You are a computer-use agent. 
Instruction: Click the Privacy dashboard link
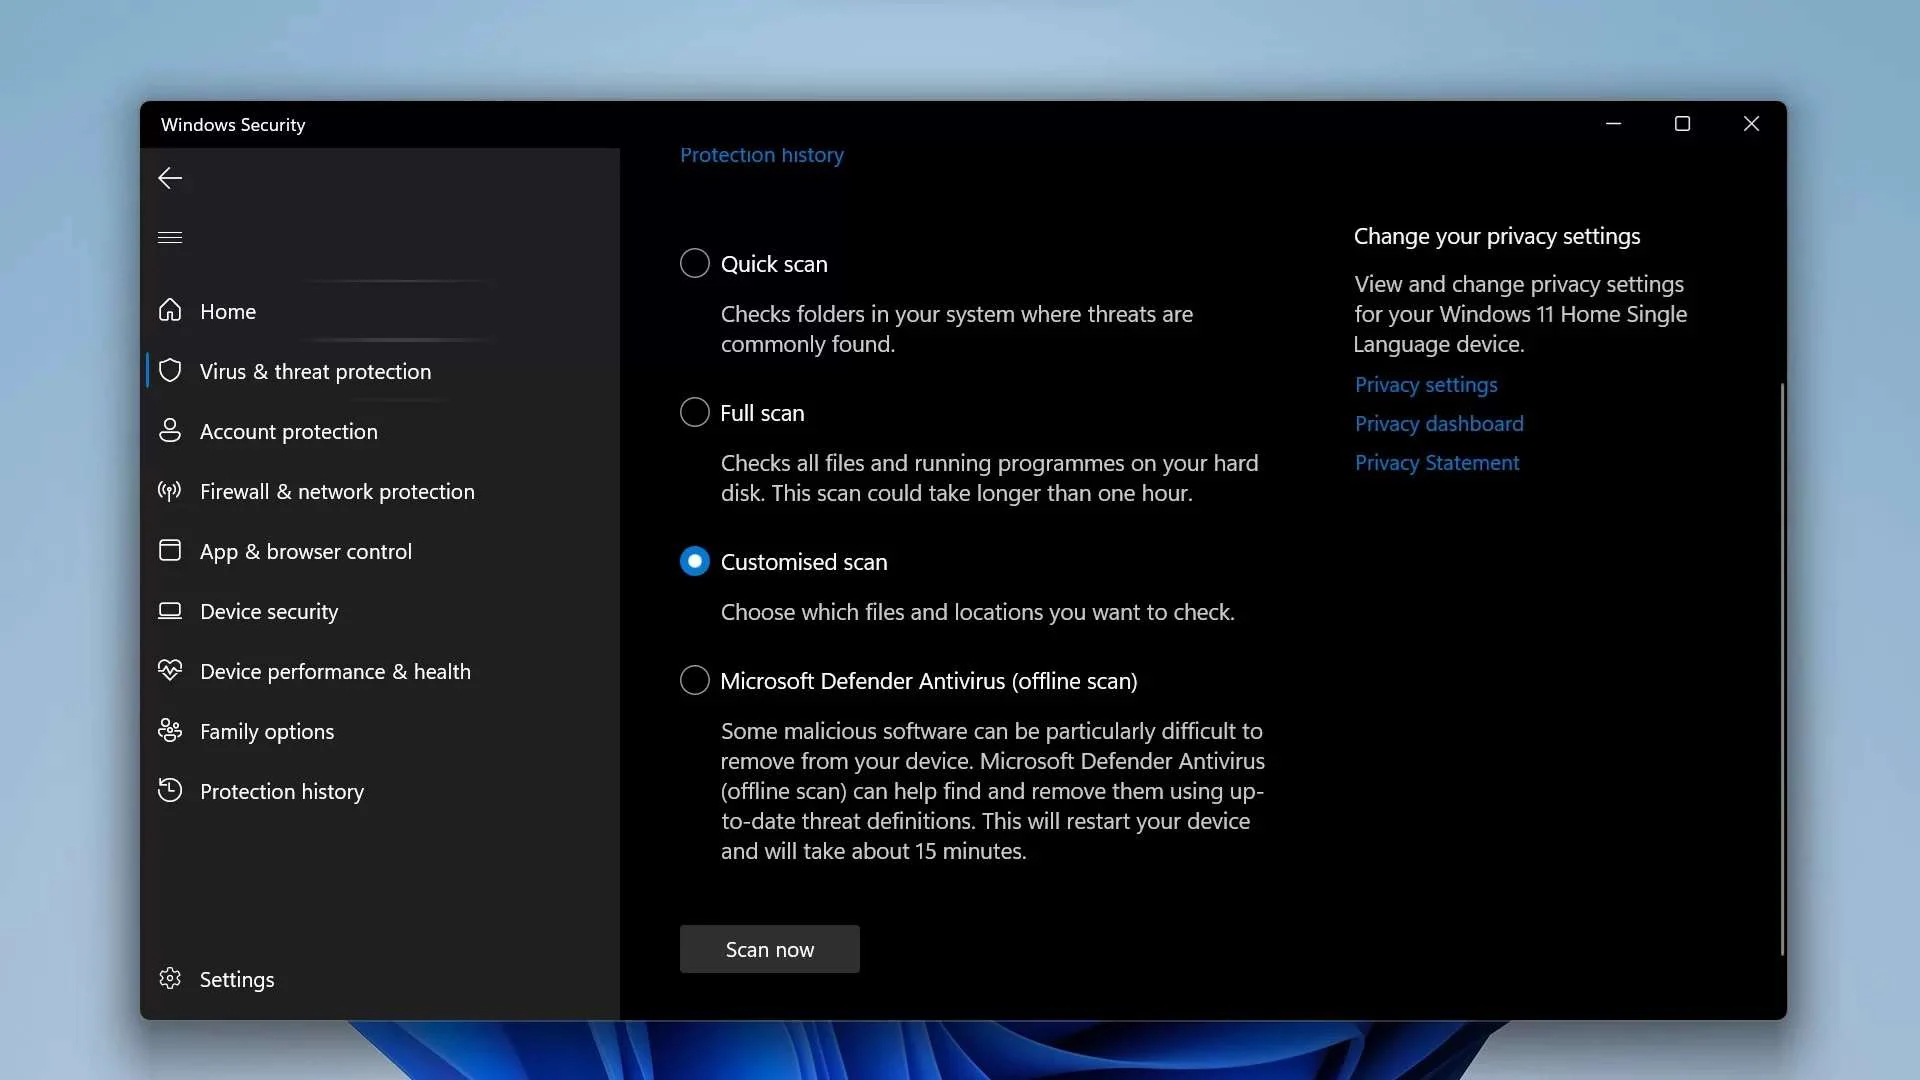click(x=1439, y=422)
